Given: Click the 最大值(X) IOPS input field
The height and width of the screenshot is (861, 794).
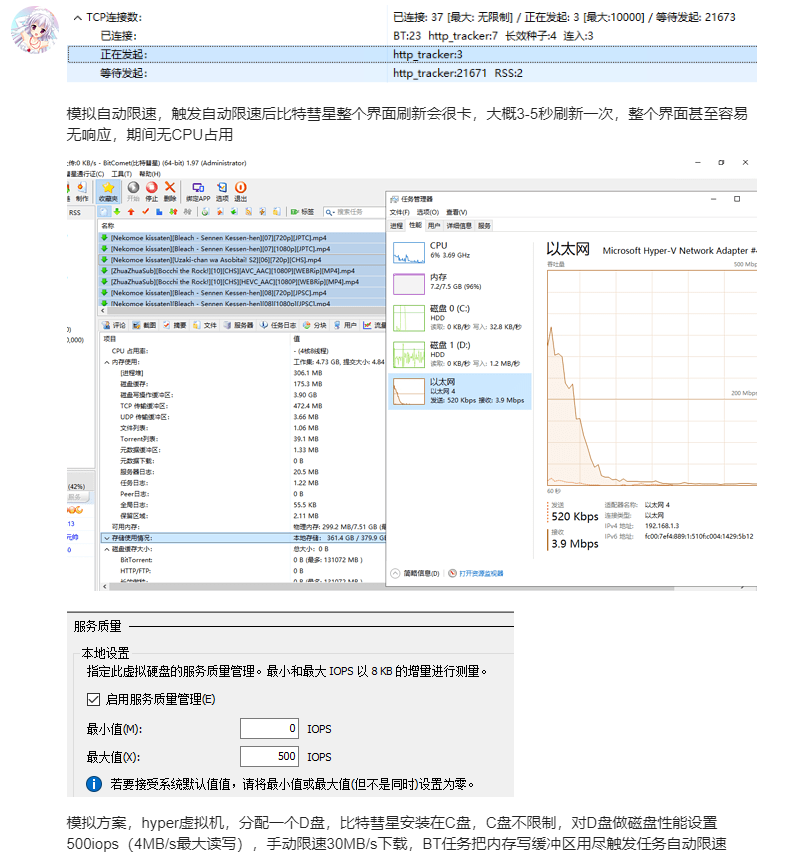Looking at the screenshot, I should click(x=269, y=757).
